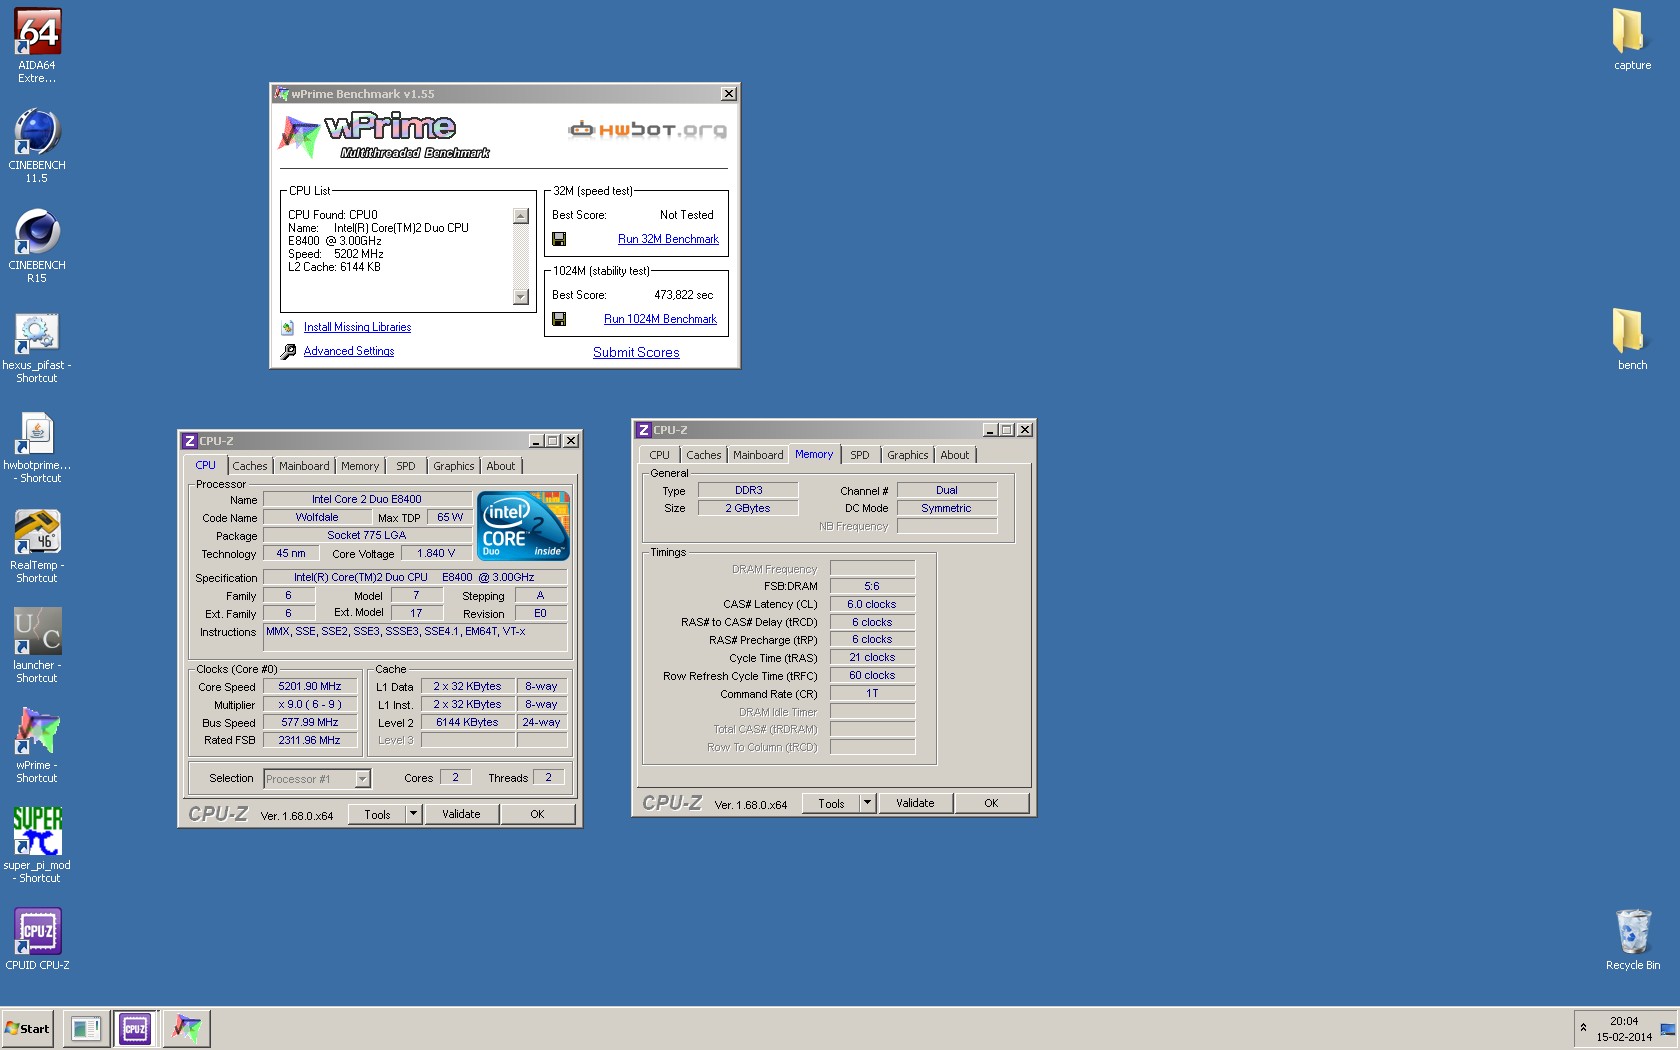Switch to Graphics tab in left CPU-Z window
The height and width of the screenshot is (1050, 1680).
(454, 466)
